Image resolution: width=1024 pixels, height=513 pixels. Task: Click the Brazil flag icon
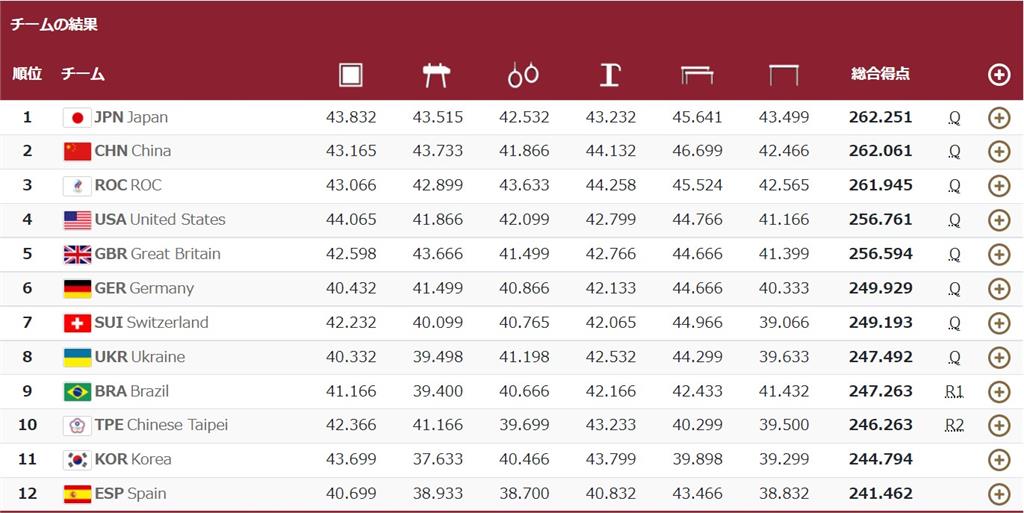tap(77, 392)
